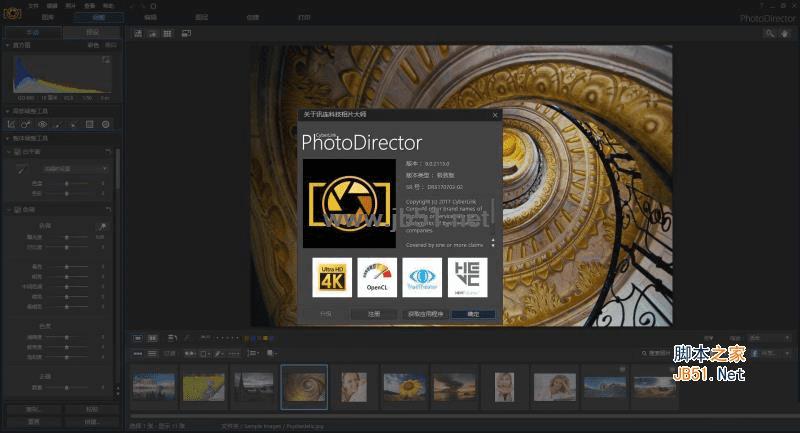Adjust the 色调 slider under white balance

click(x=66, y=194)
